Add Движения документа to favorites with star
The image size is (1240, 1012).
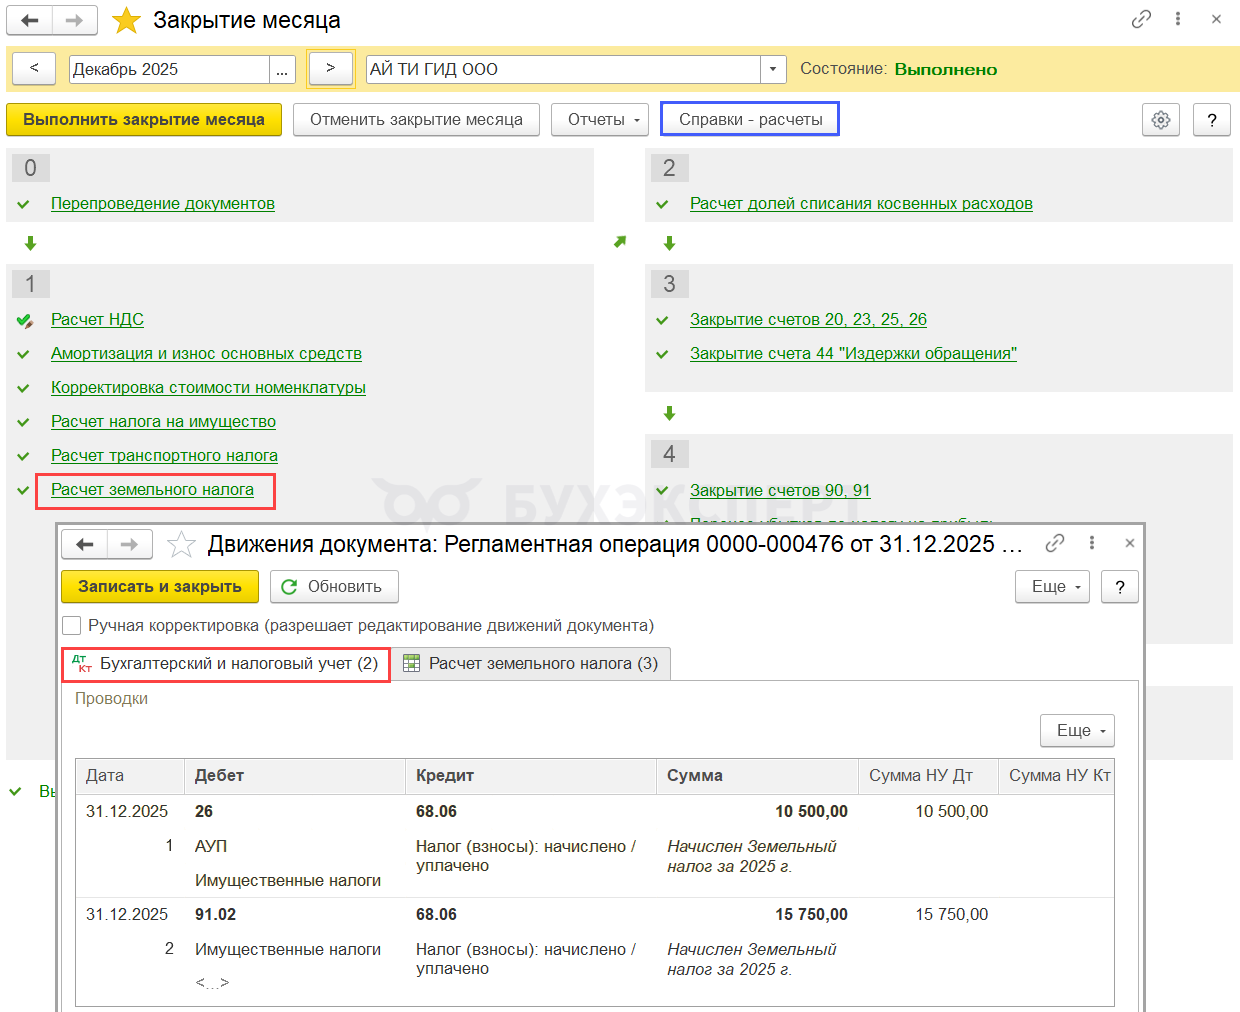(x=181, y=544)
